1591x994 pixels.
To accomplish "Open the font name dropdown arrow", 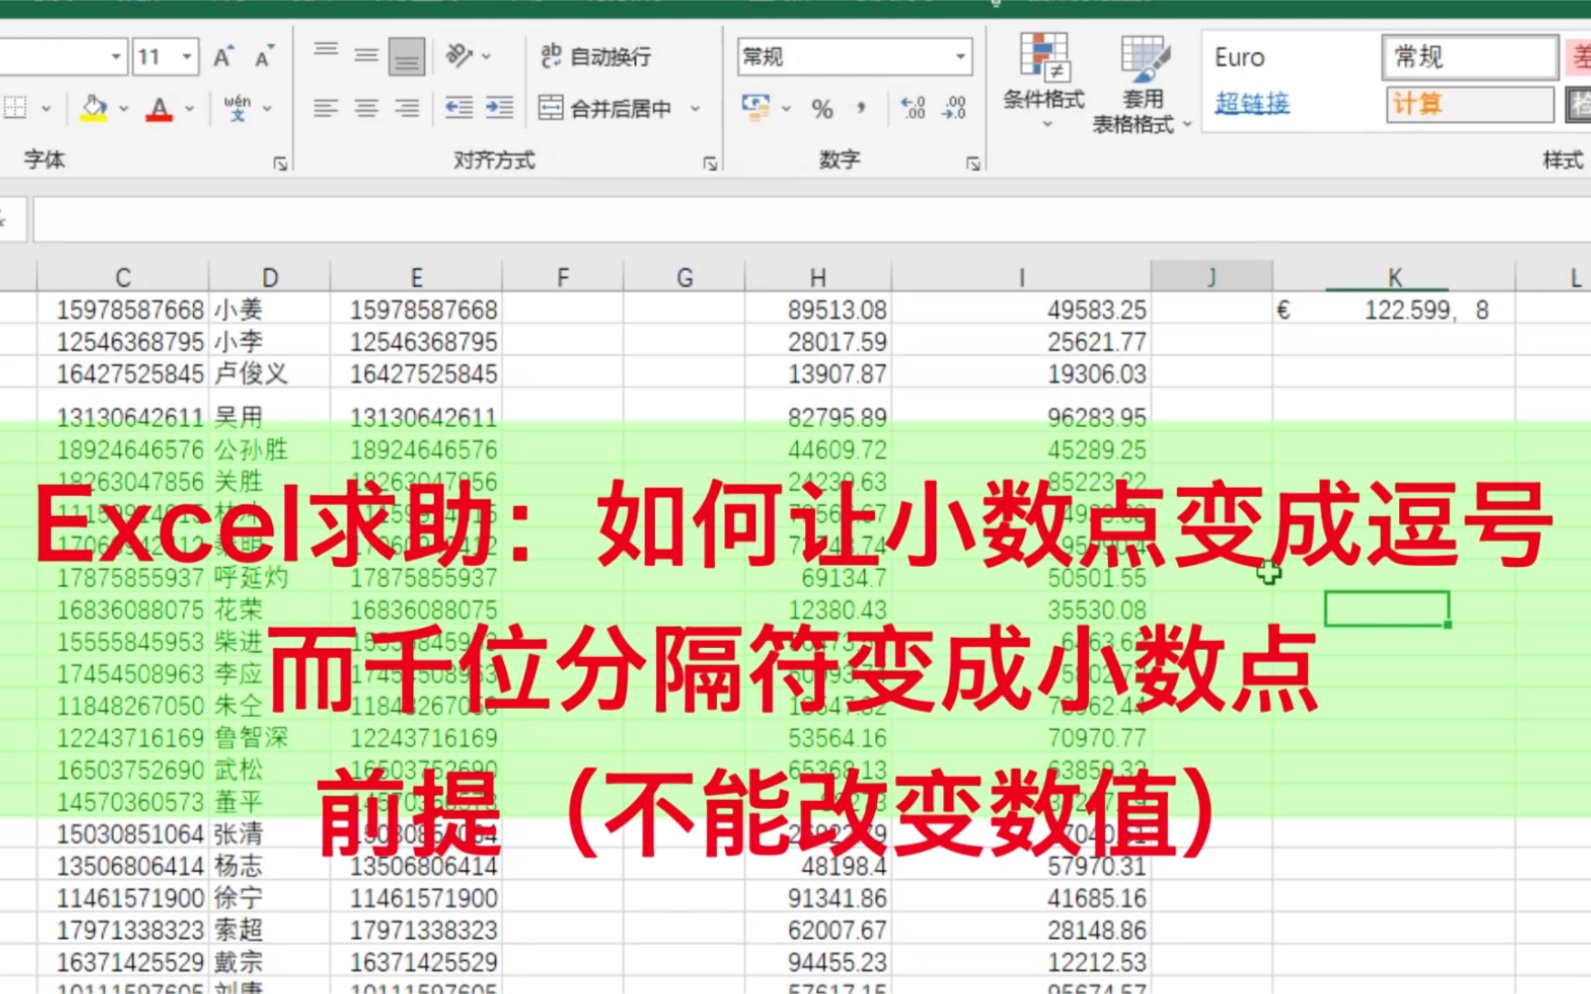I will pyautogui.click(x=116, y=57).
